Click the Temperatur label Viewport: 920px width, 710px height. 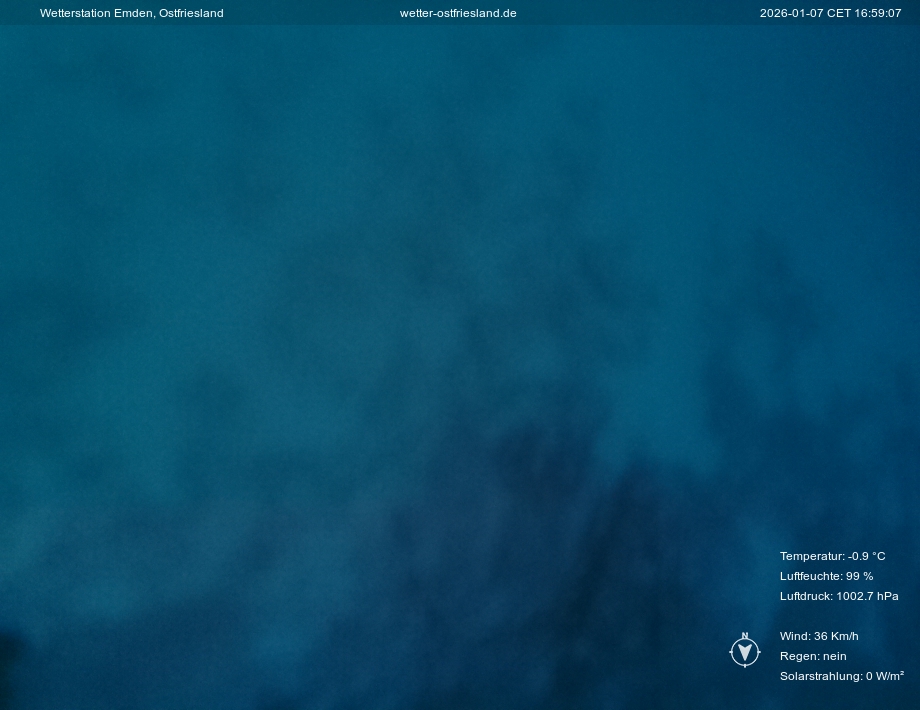tap(811, 556)
